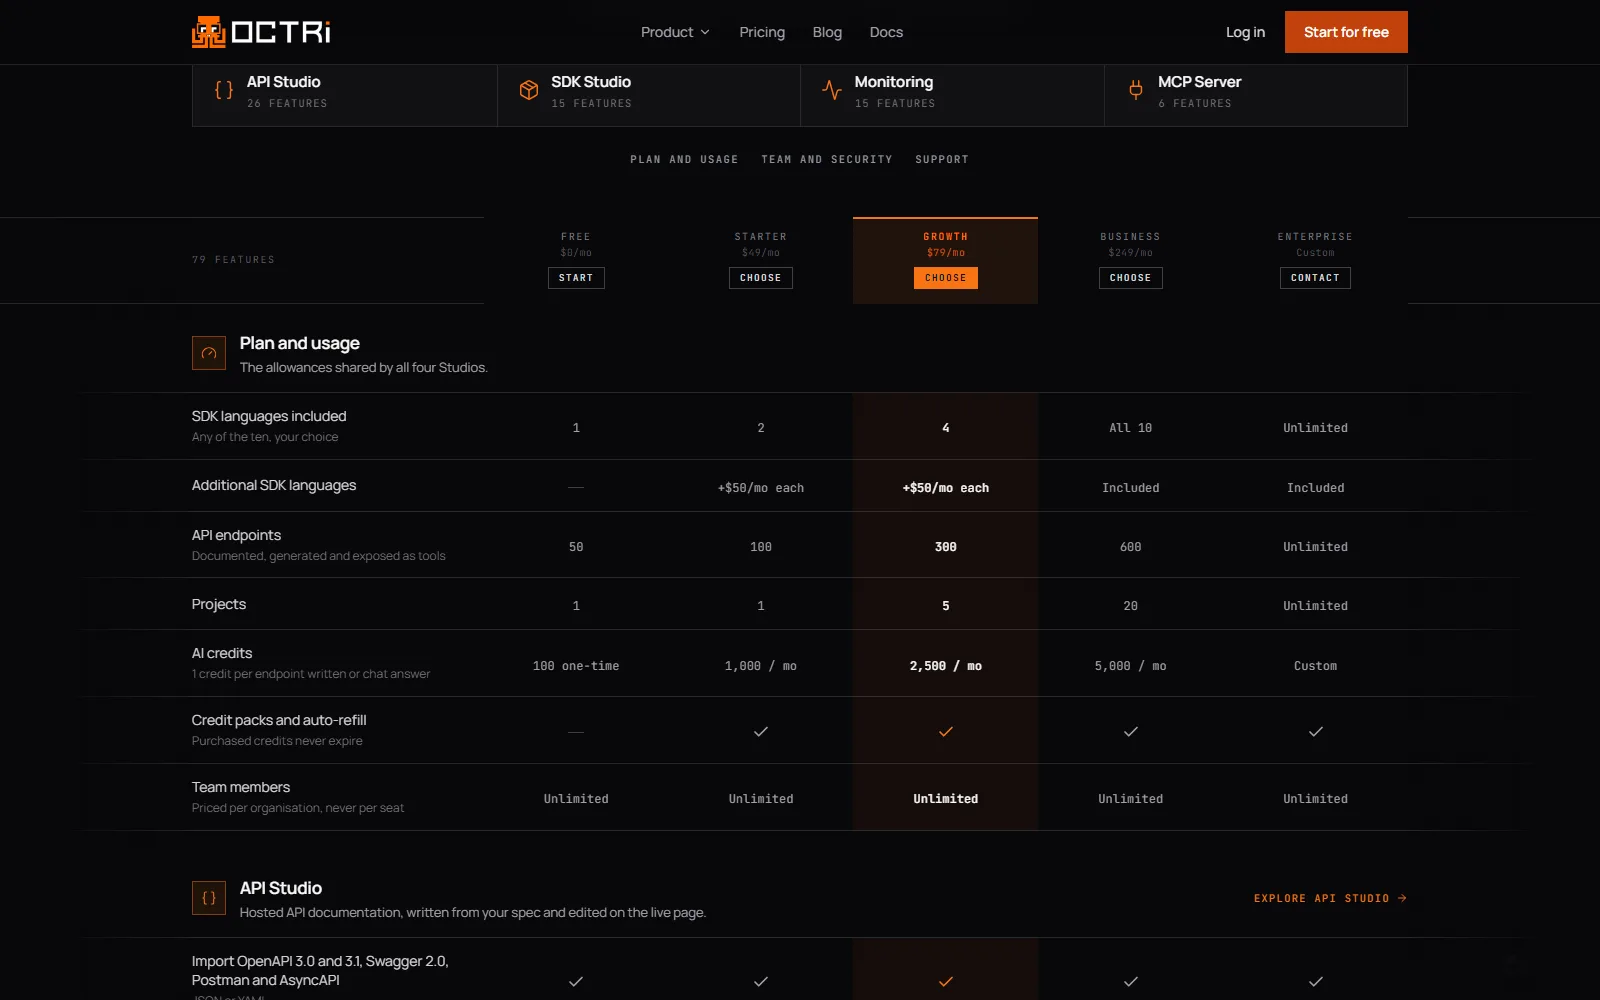Click the SDK Studio cube icon

tap(529, 90)
